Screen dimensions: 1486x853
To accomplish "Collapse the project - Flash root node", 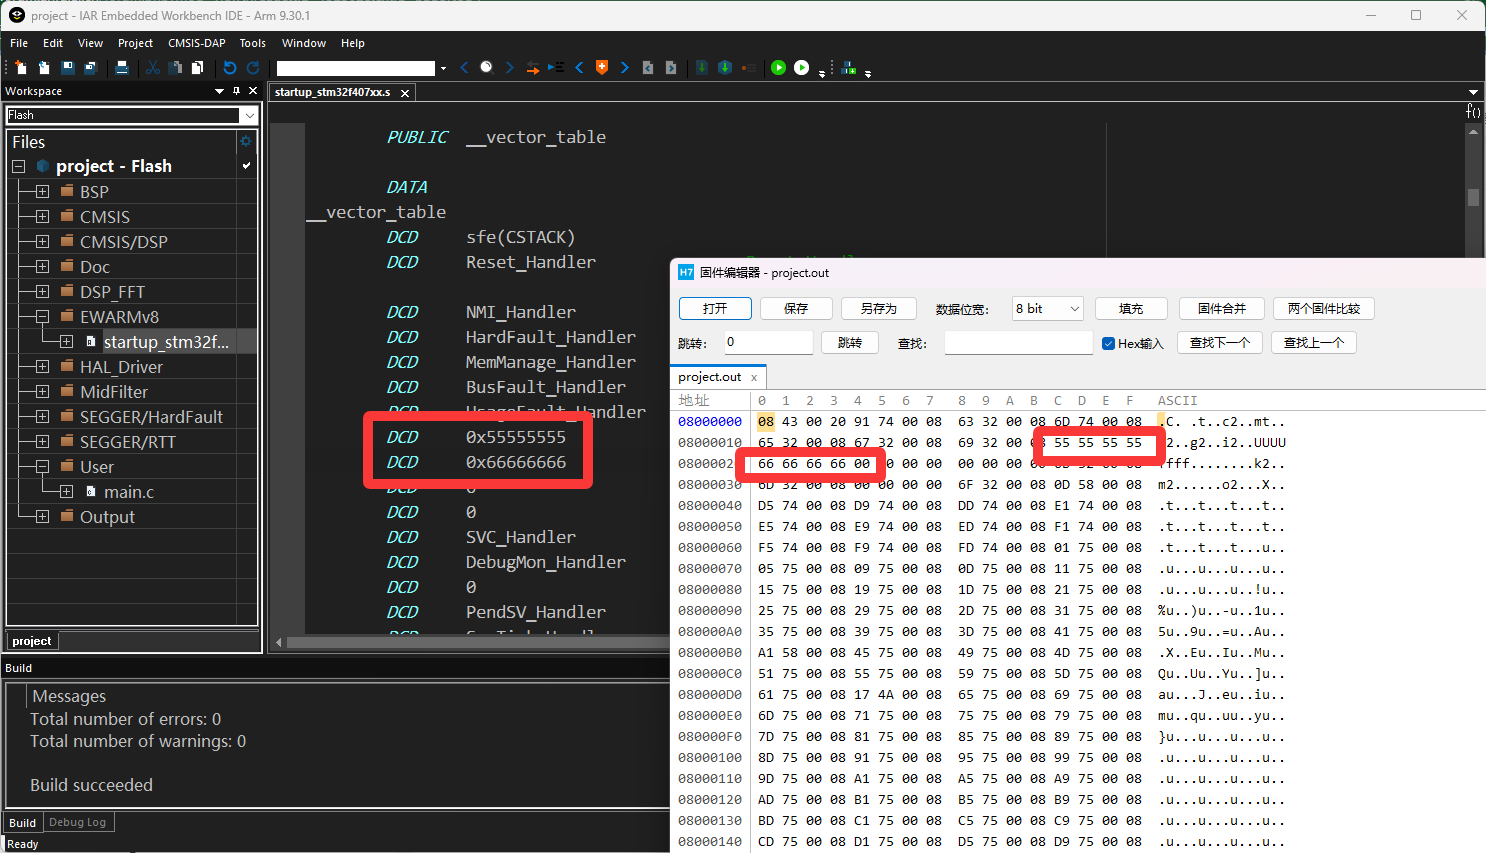I will coord(18,166).
